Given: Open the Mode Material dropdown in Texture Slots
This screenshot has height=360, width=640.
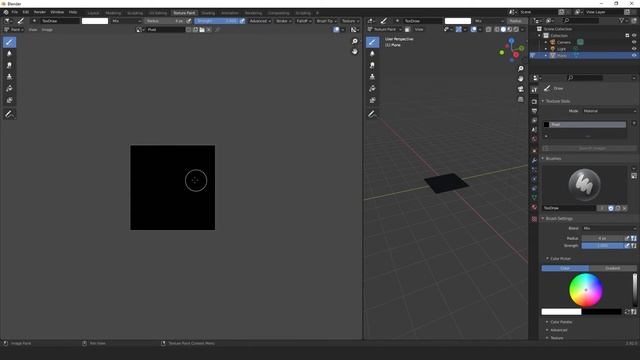Looking at the screenshot, I should click(609, 111).
